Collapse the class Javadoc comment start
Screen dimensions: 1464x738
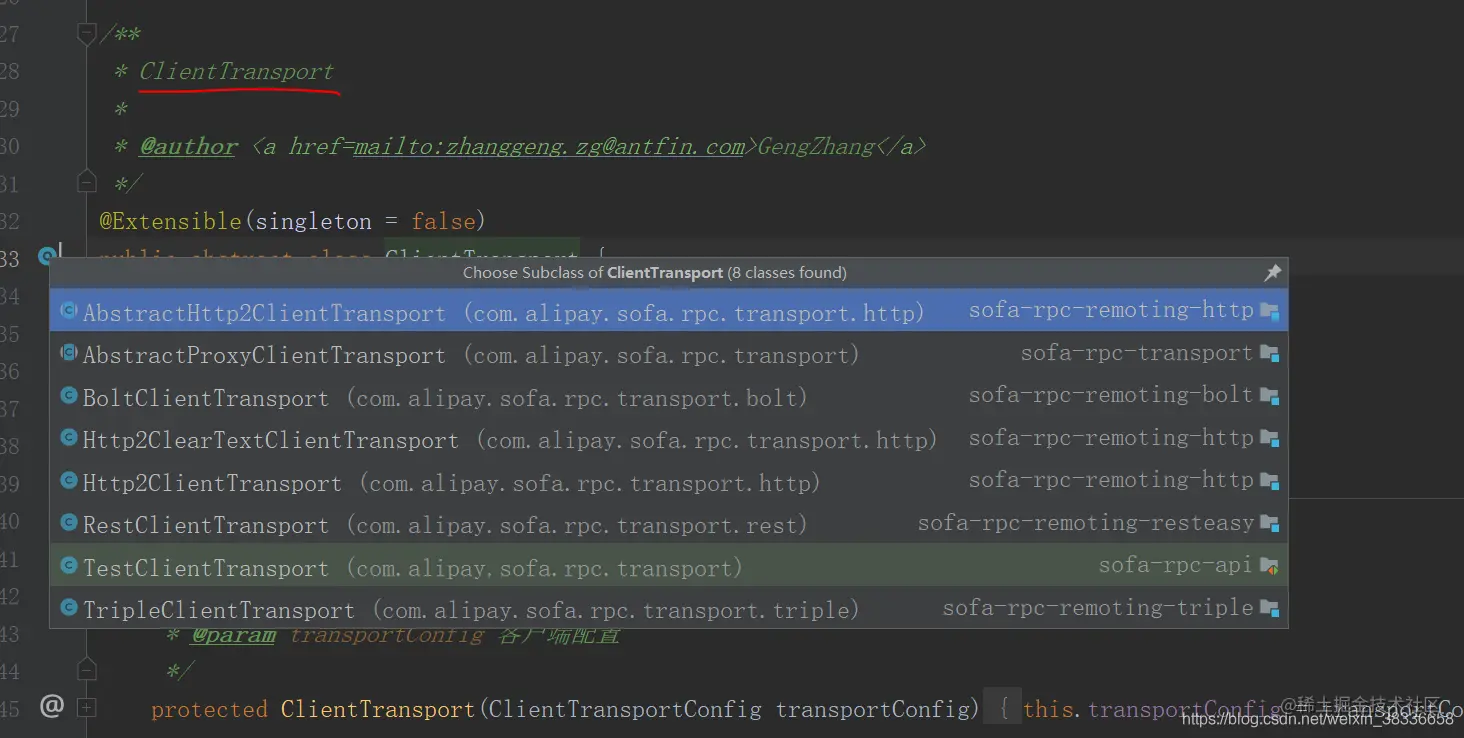point(87,34)
